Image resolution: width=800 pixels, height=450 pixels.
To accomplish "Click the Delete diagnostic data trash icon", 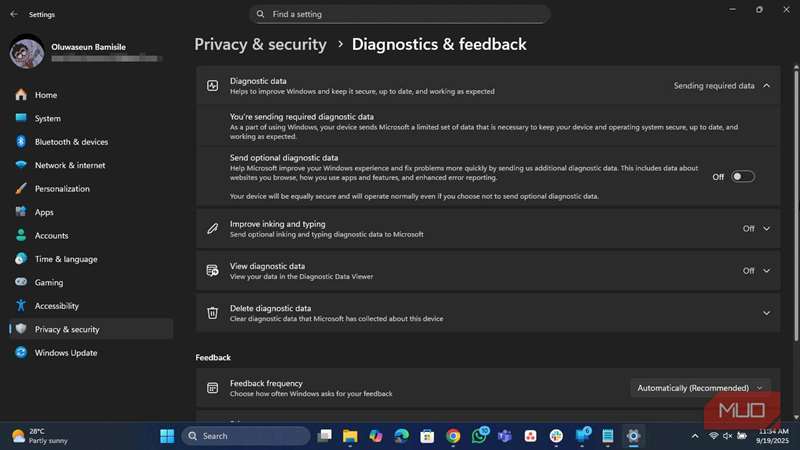I will click(x=212, y=313).
